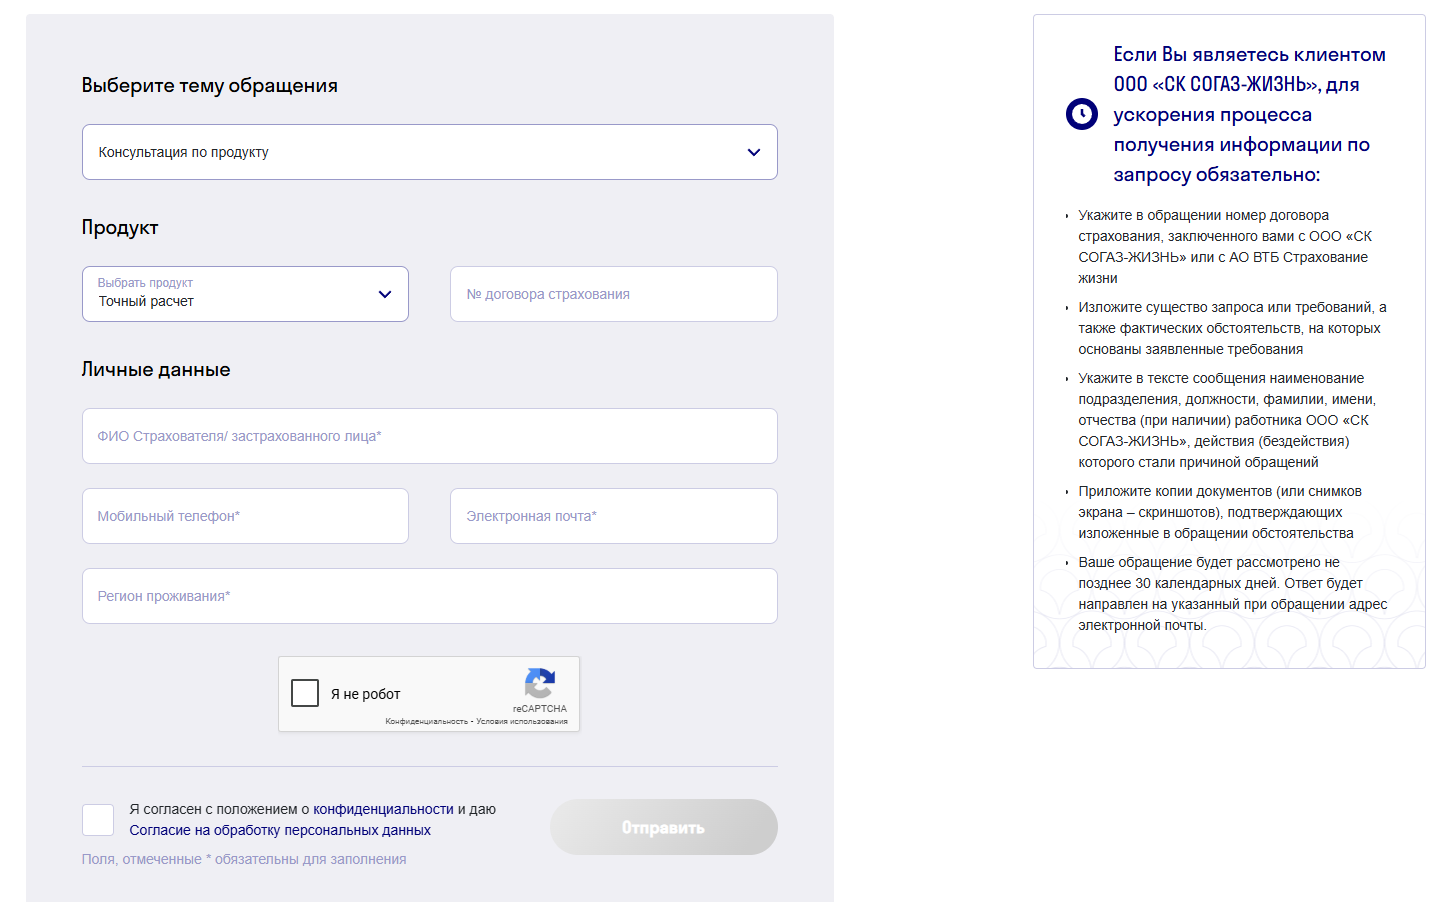Click the 'Поля, отмеченные * обязательны' note
Screen dimensions: 1455x902
pyautogui.click(x=244, y=859)
